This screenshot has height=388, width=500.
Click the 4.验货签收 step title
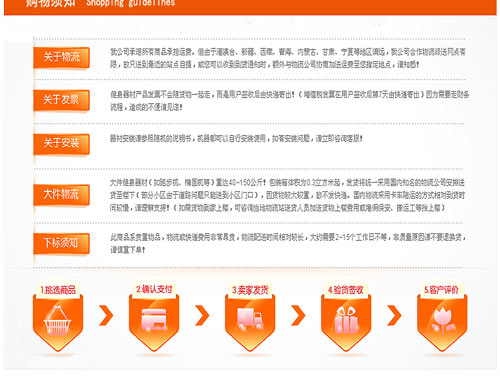click(x=346, y=290)
